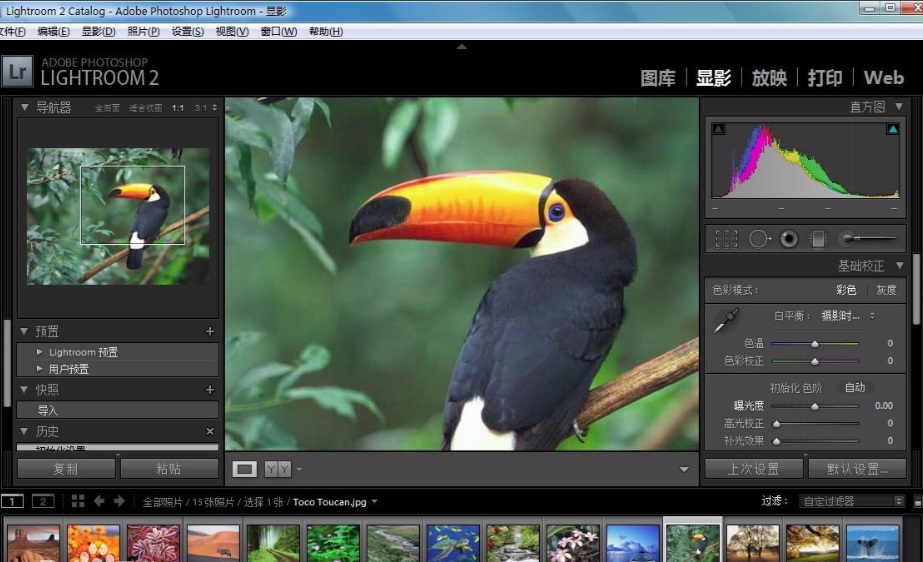This screenshot has width=923, height=562.
Task: Open the 显影(D) menu
Action: tap(98, 31)
